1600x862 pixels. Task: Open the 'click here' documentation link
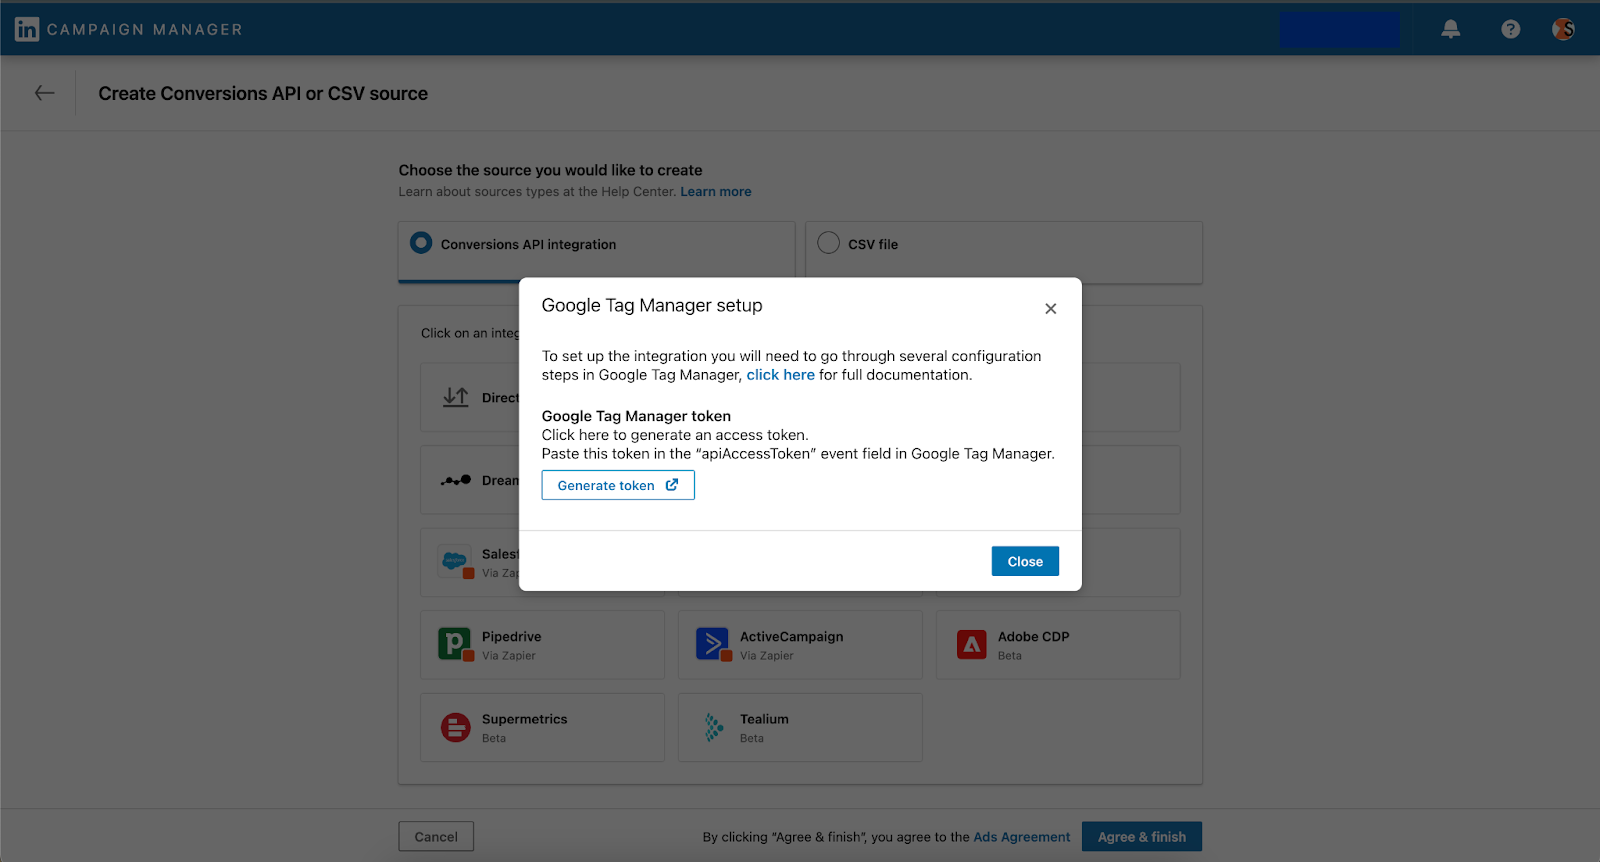point(780,375)
